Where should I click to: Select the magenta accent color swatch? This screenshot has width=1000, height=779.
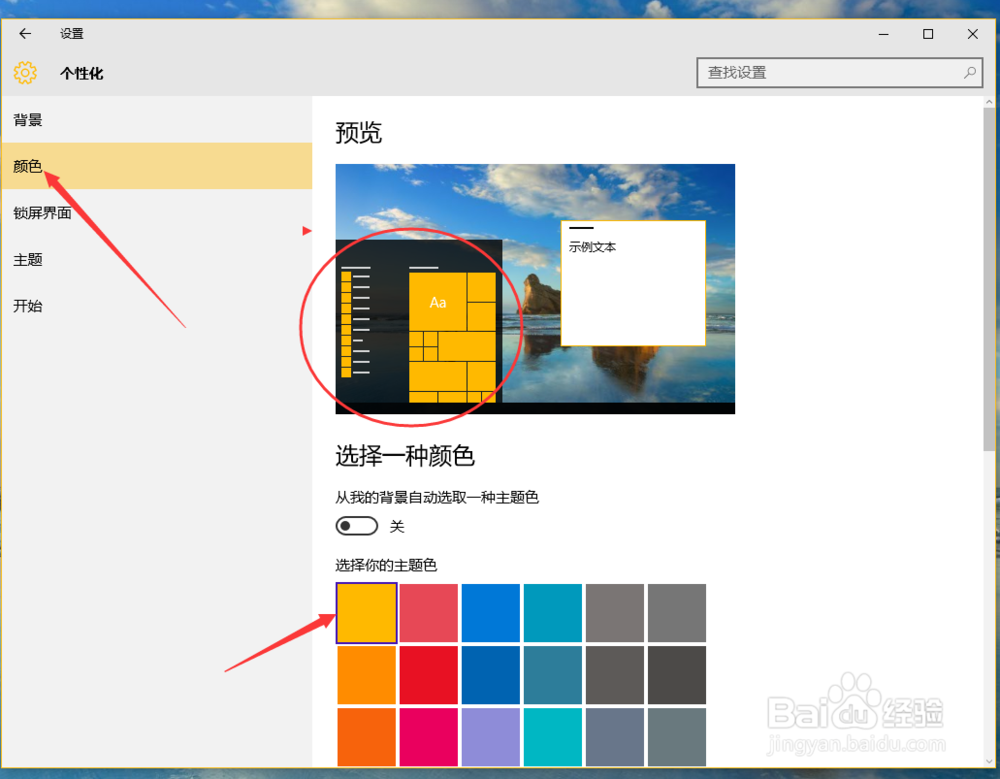pyautogui.click(x=428, y=736)
